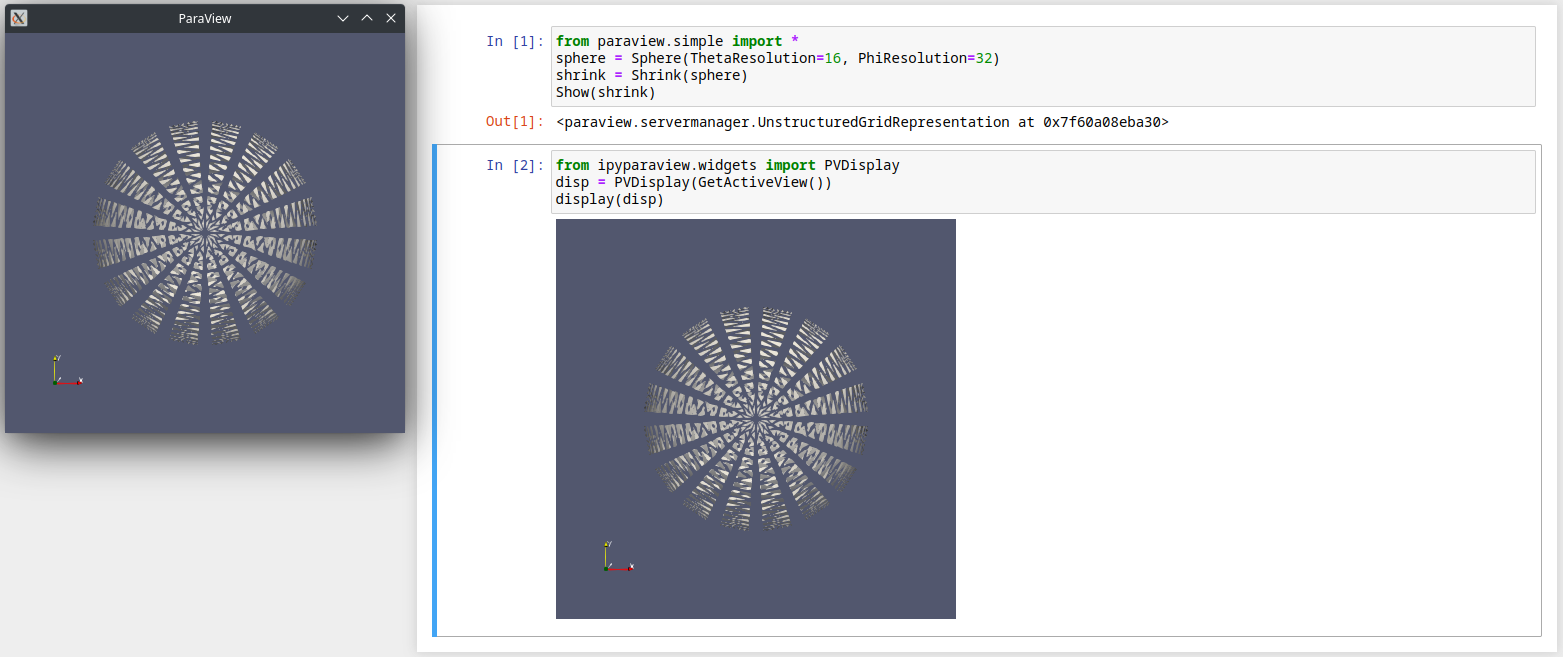Screen dimensions: 1563x657
Task: Click the yellow Y-axis arrow in ParaView orientation marker
Action: pos(55,358)
